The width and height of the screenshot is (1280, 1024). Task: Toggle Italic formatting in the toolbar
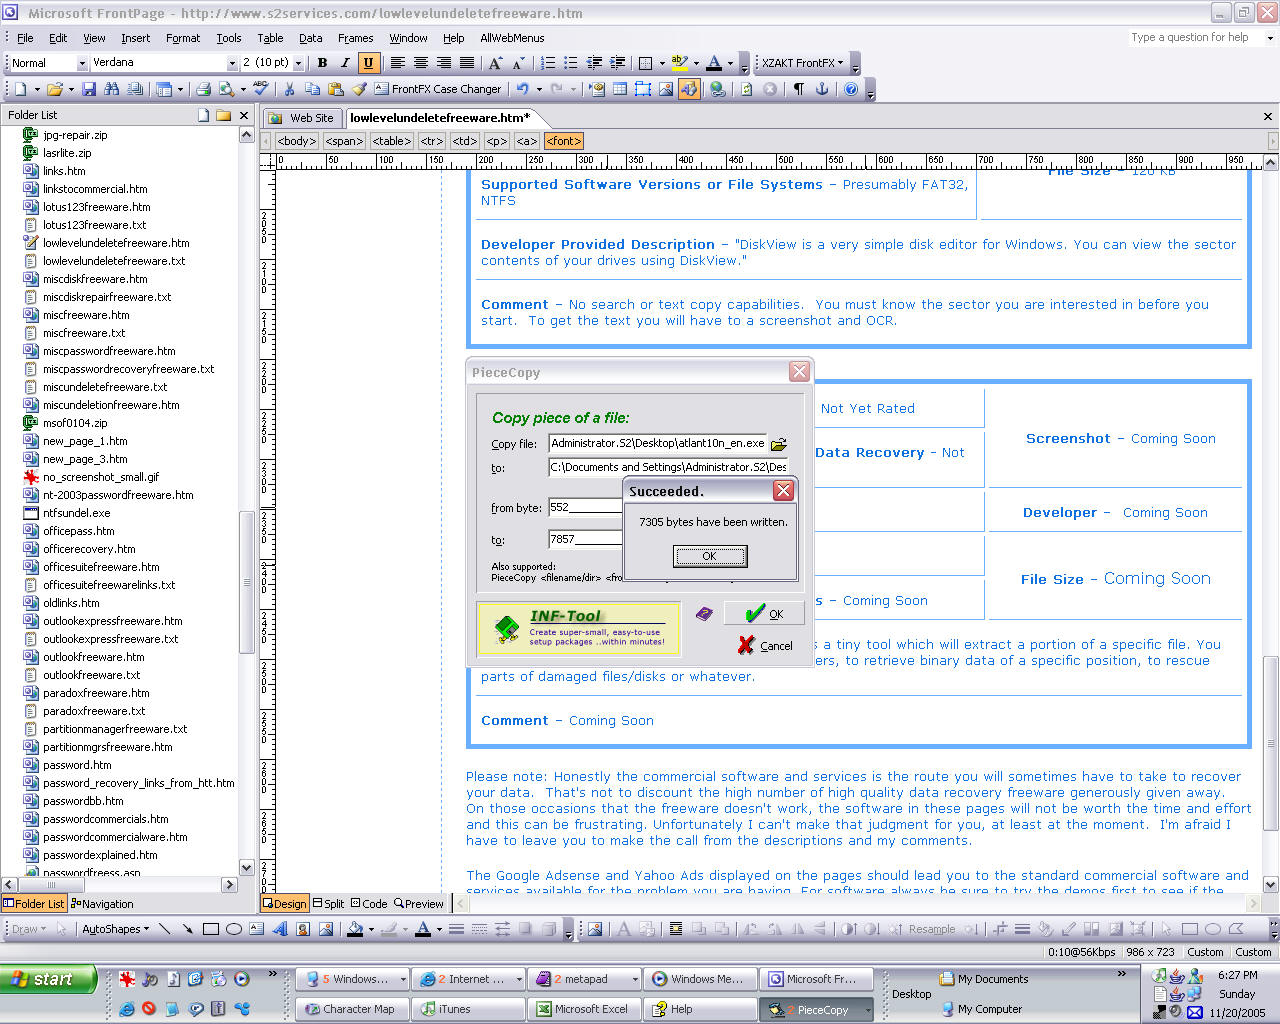(x=345, y=63)
